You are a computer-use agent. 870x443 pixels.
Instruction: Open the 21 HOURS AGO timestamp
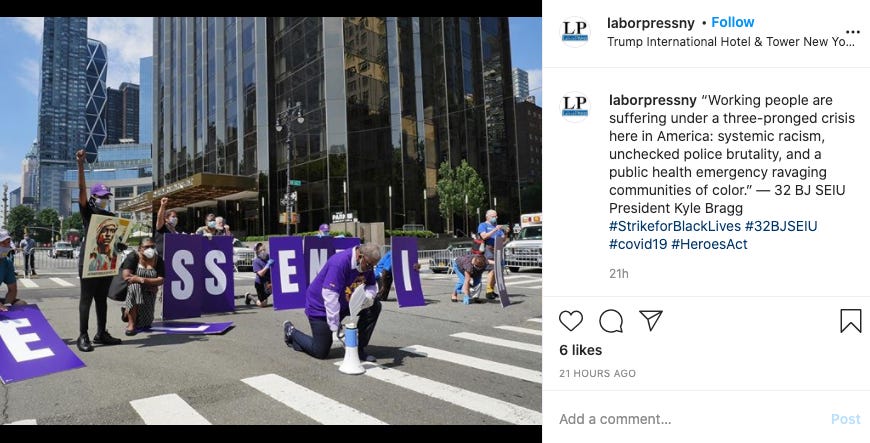coord(597,374)
